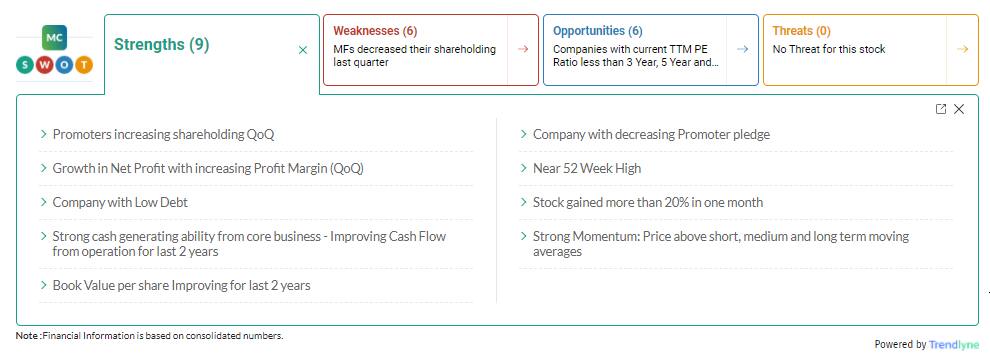This screenshot has height=363, width=990.
Task: Click the orange T circle icon
Action: [x=84, y=64]
